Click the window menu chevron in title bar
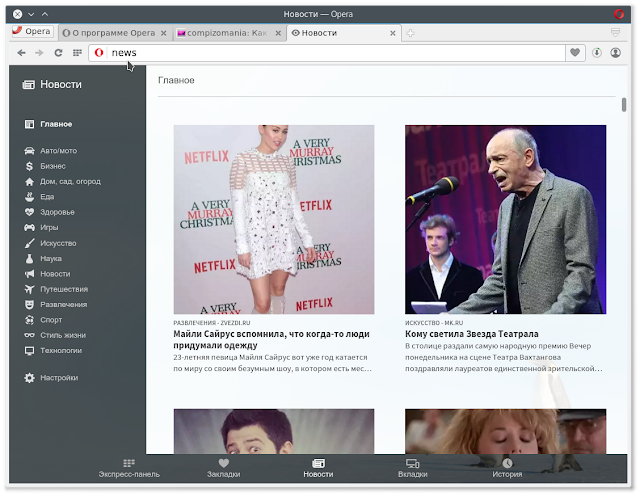Viewport: 640px width, 496px height. click(31, 14)
